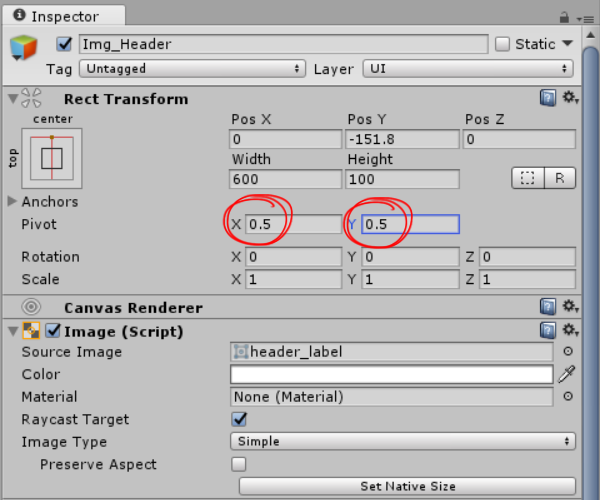Toggle Img_Header active checkbox
Image resolution: width=600 pixels, height=500 pixels.
(x=64, y=44)
